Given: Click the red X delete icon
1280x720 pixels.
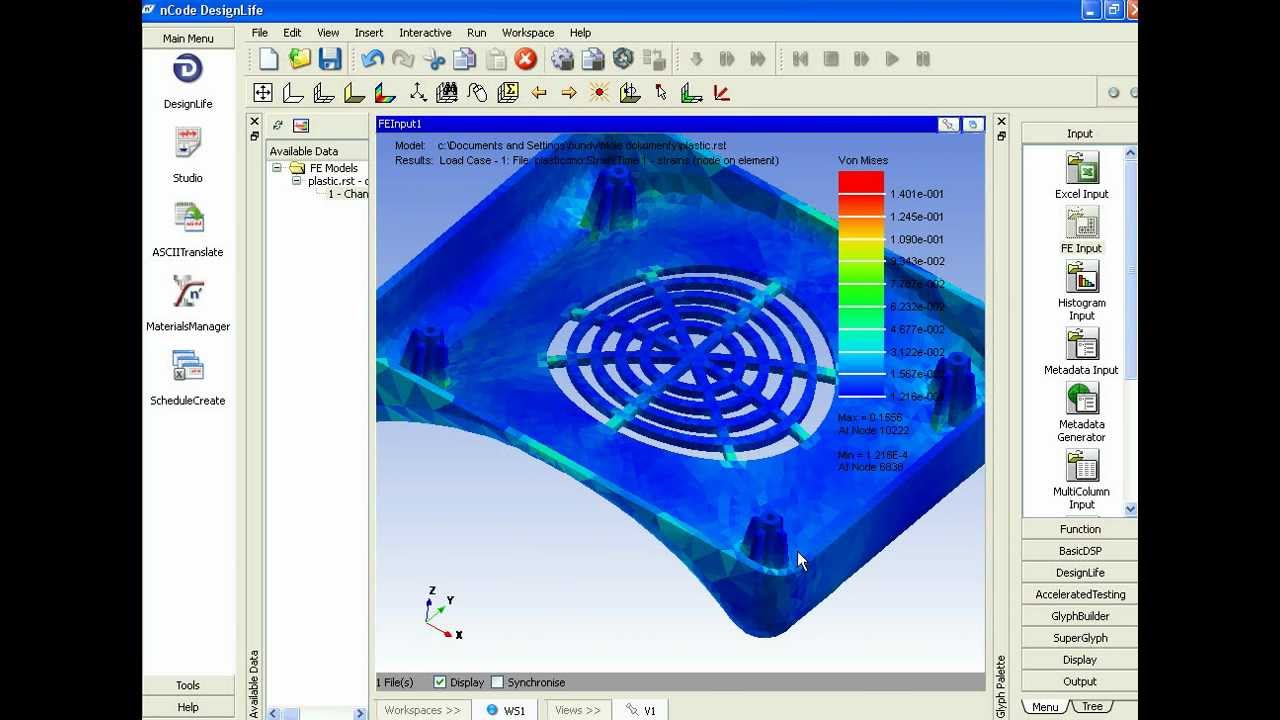Looking at the screenshot, I should [x=525, y=59].
